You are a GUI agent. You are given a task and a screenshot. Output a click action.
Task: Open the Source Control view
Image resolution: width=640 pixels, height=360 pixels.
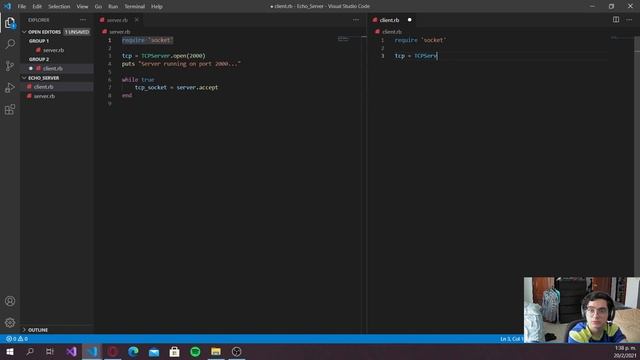[10, 66]
